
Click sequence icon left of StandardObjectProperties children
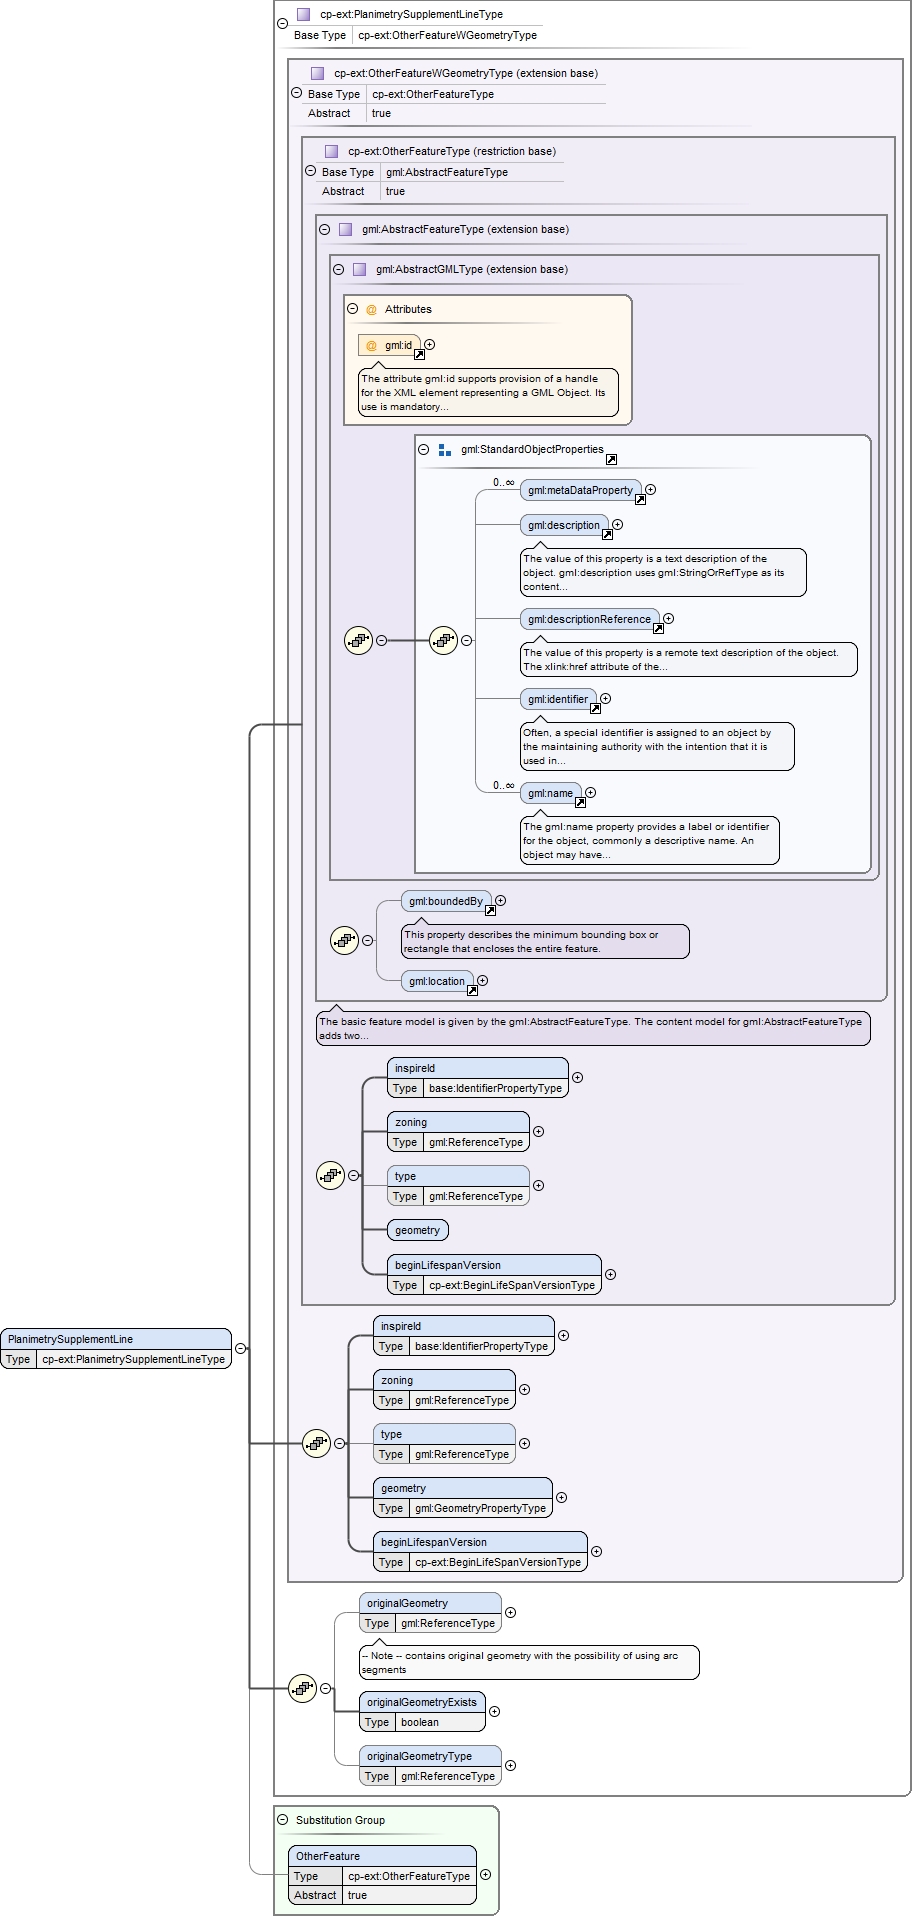point(443,640)
